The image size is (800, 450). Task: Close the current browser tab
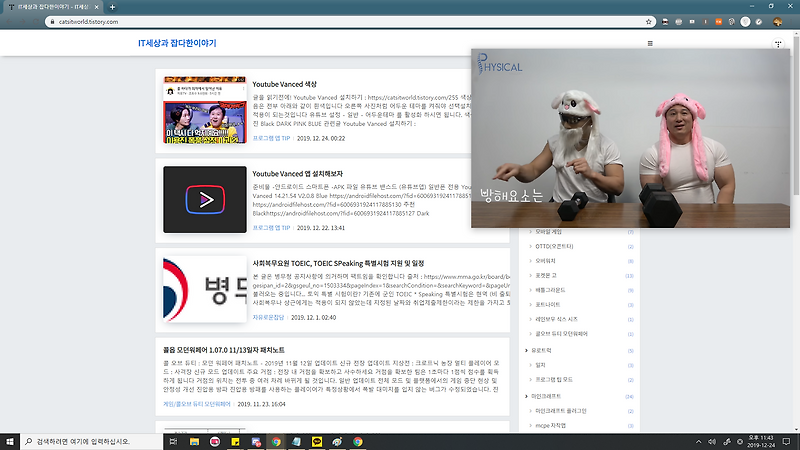click(96, 7)
